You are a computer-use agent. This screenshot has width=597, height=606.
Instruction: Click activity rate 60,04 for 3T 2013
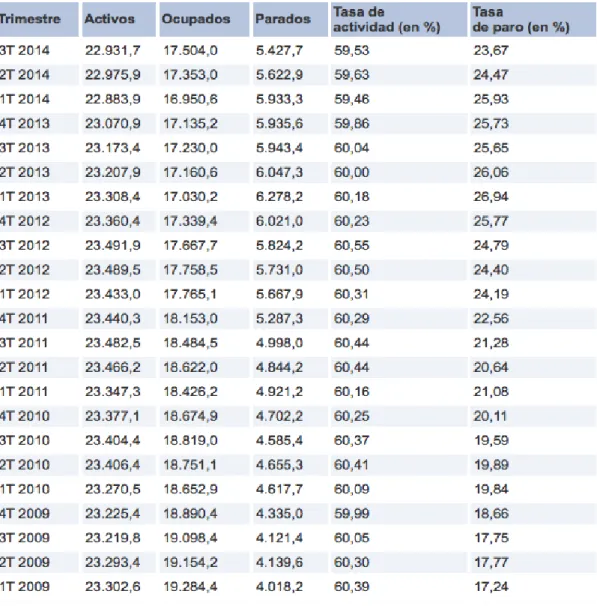[x=352, y=148]
